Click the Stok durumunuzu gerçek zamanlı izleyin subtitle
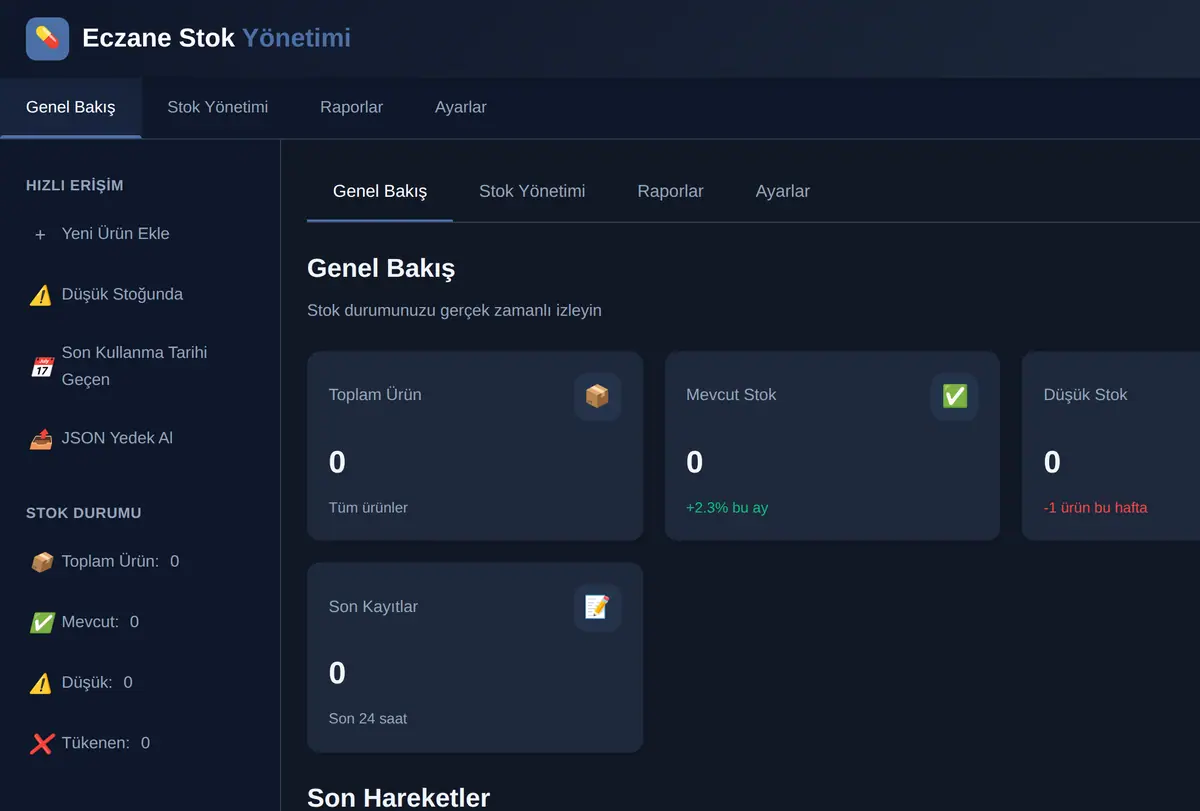Viewport: 1200px width, 811px height. click(454, 311)
